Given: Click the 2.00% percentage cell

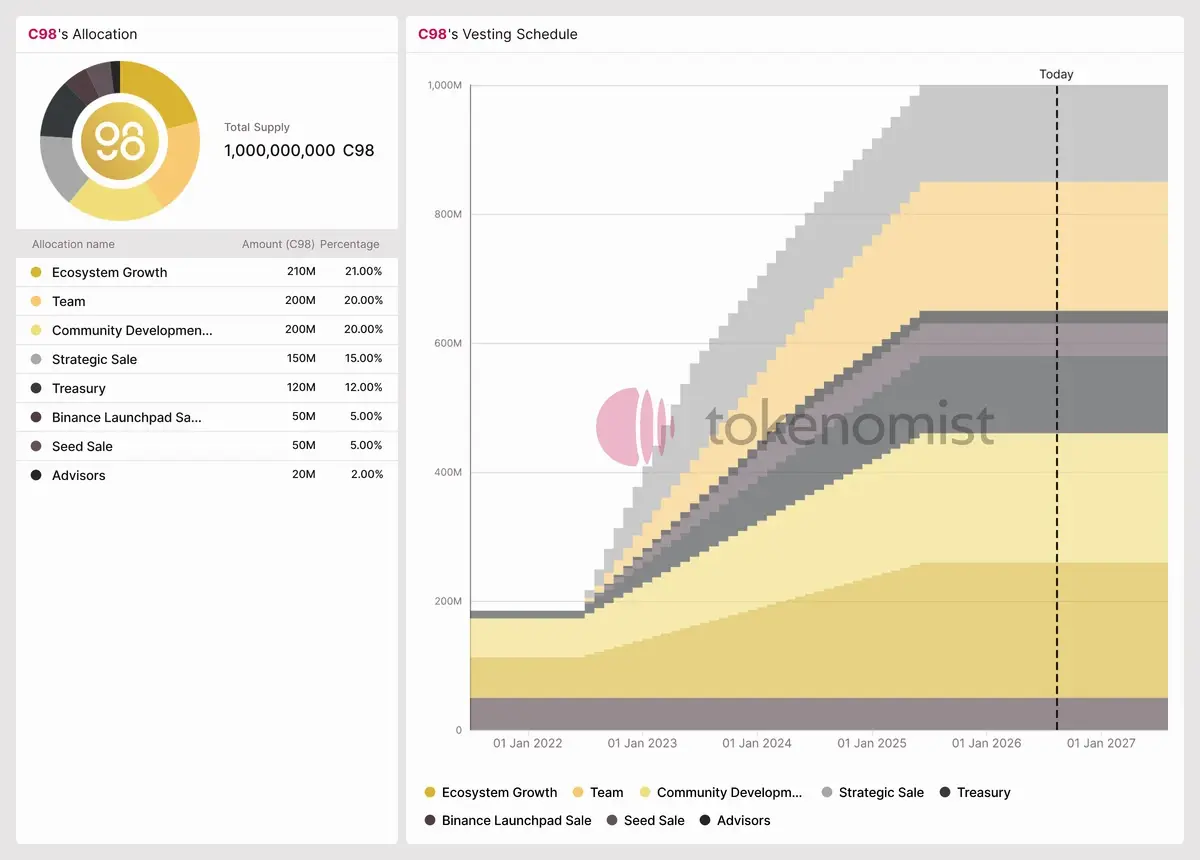Looking at the screenshot, I should pos(367,475).
